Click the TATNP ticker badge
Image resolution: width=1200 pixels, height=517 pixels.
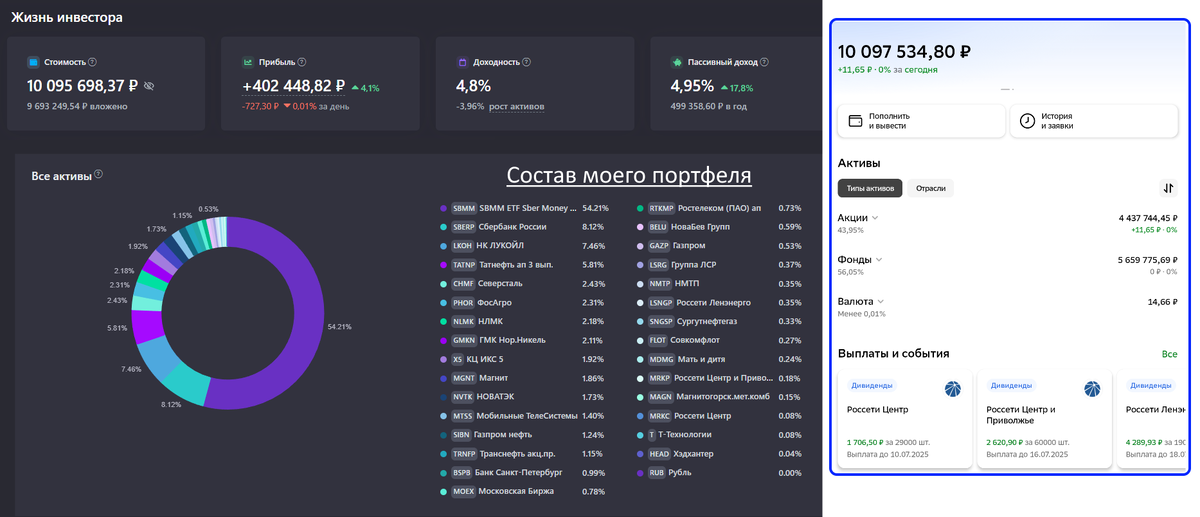463,264
